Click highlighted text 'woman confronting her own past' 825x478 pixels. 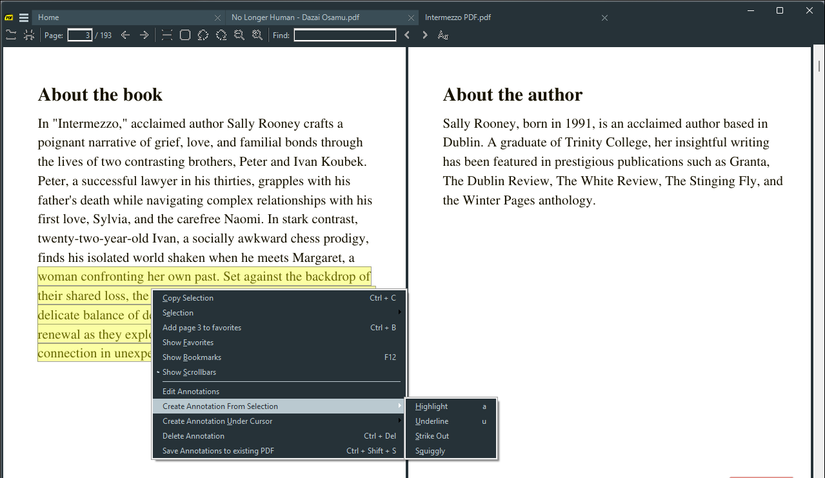(129, 276)
